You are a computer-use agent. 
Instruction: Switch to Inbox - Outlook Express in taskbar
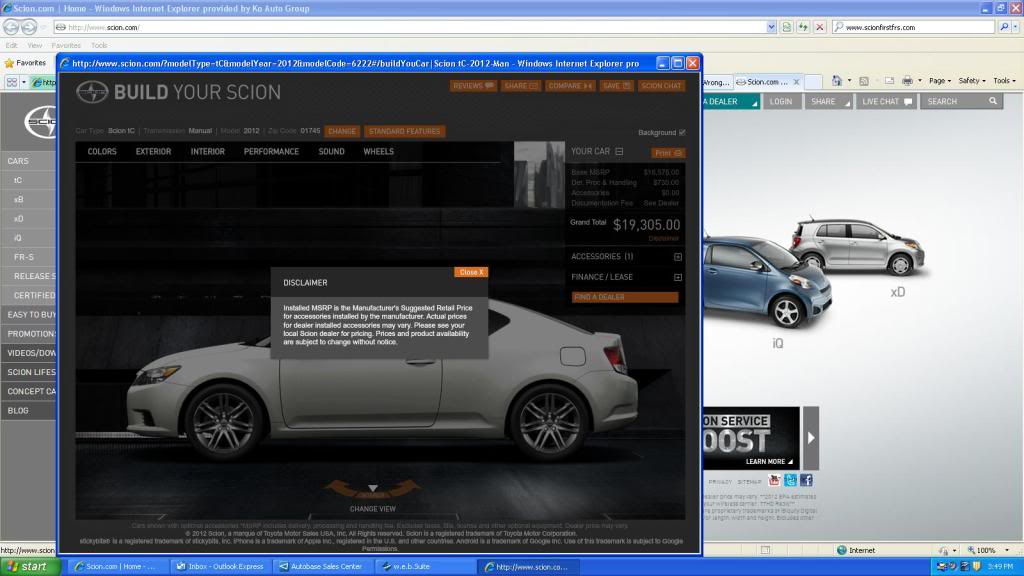[220, 566]
